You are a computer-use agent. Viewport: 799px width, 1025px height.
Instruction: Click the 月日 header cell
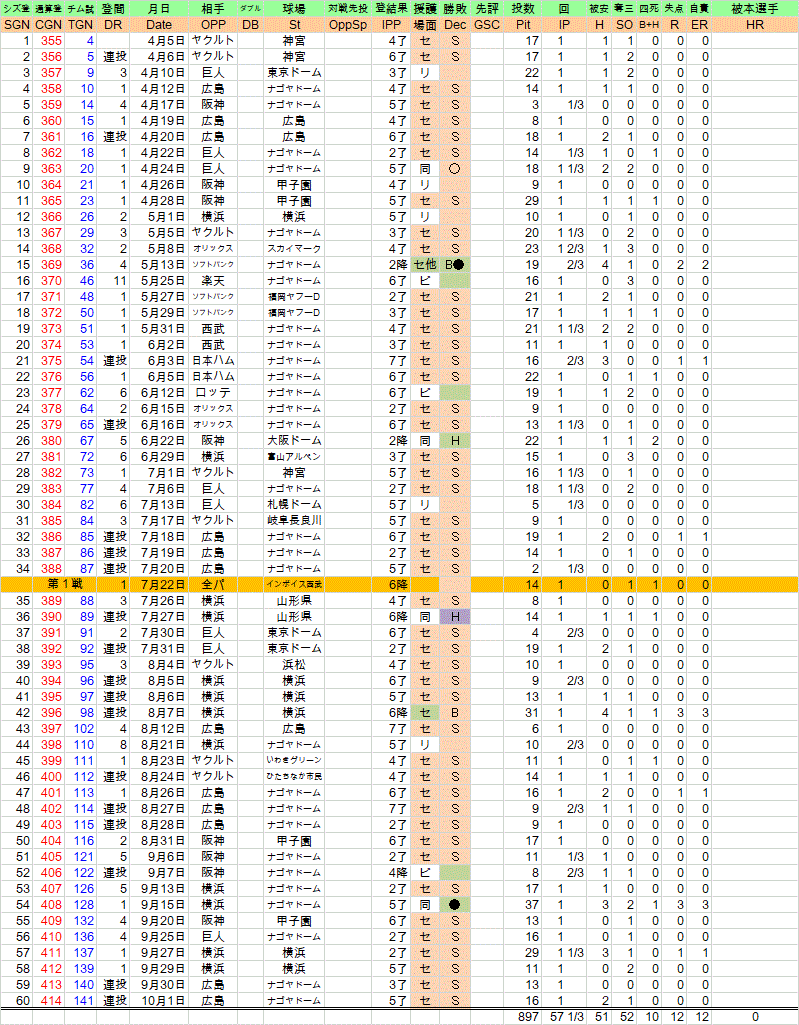(158, 8)
